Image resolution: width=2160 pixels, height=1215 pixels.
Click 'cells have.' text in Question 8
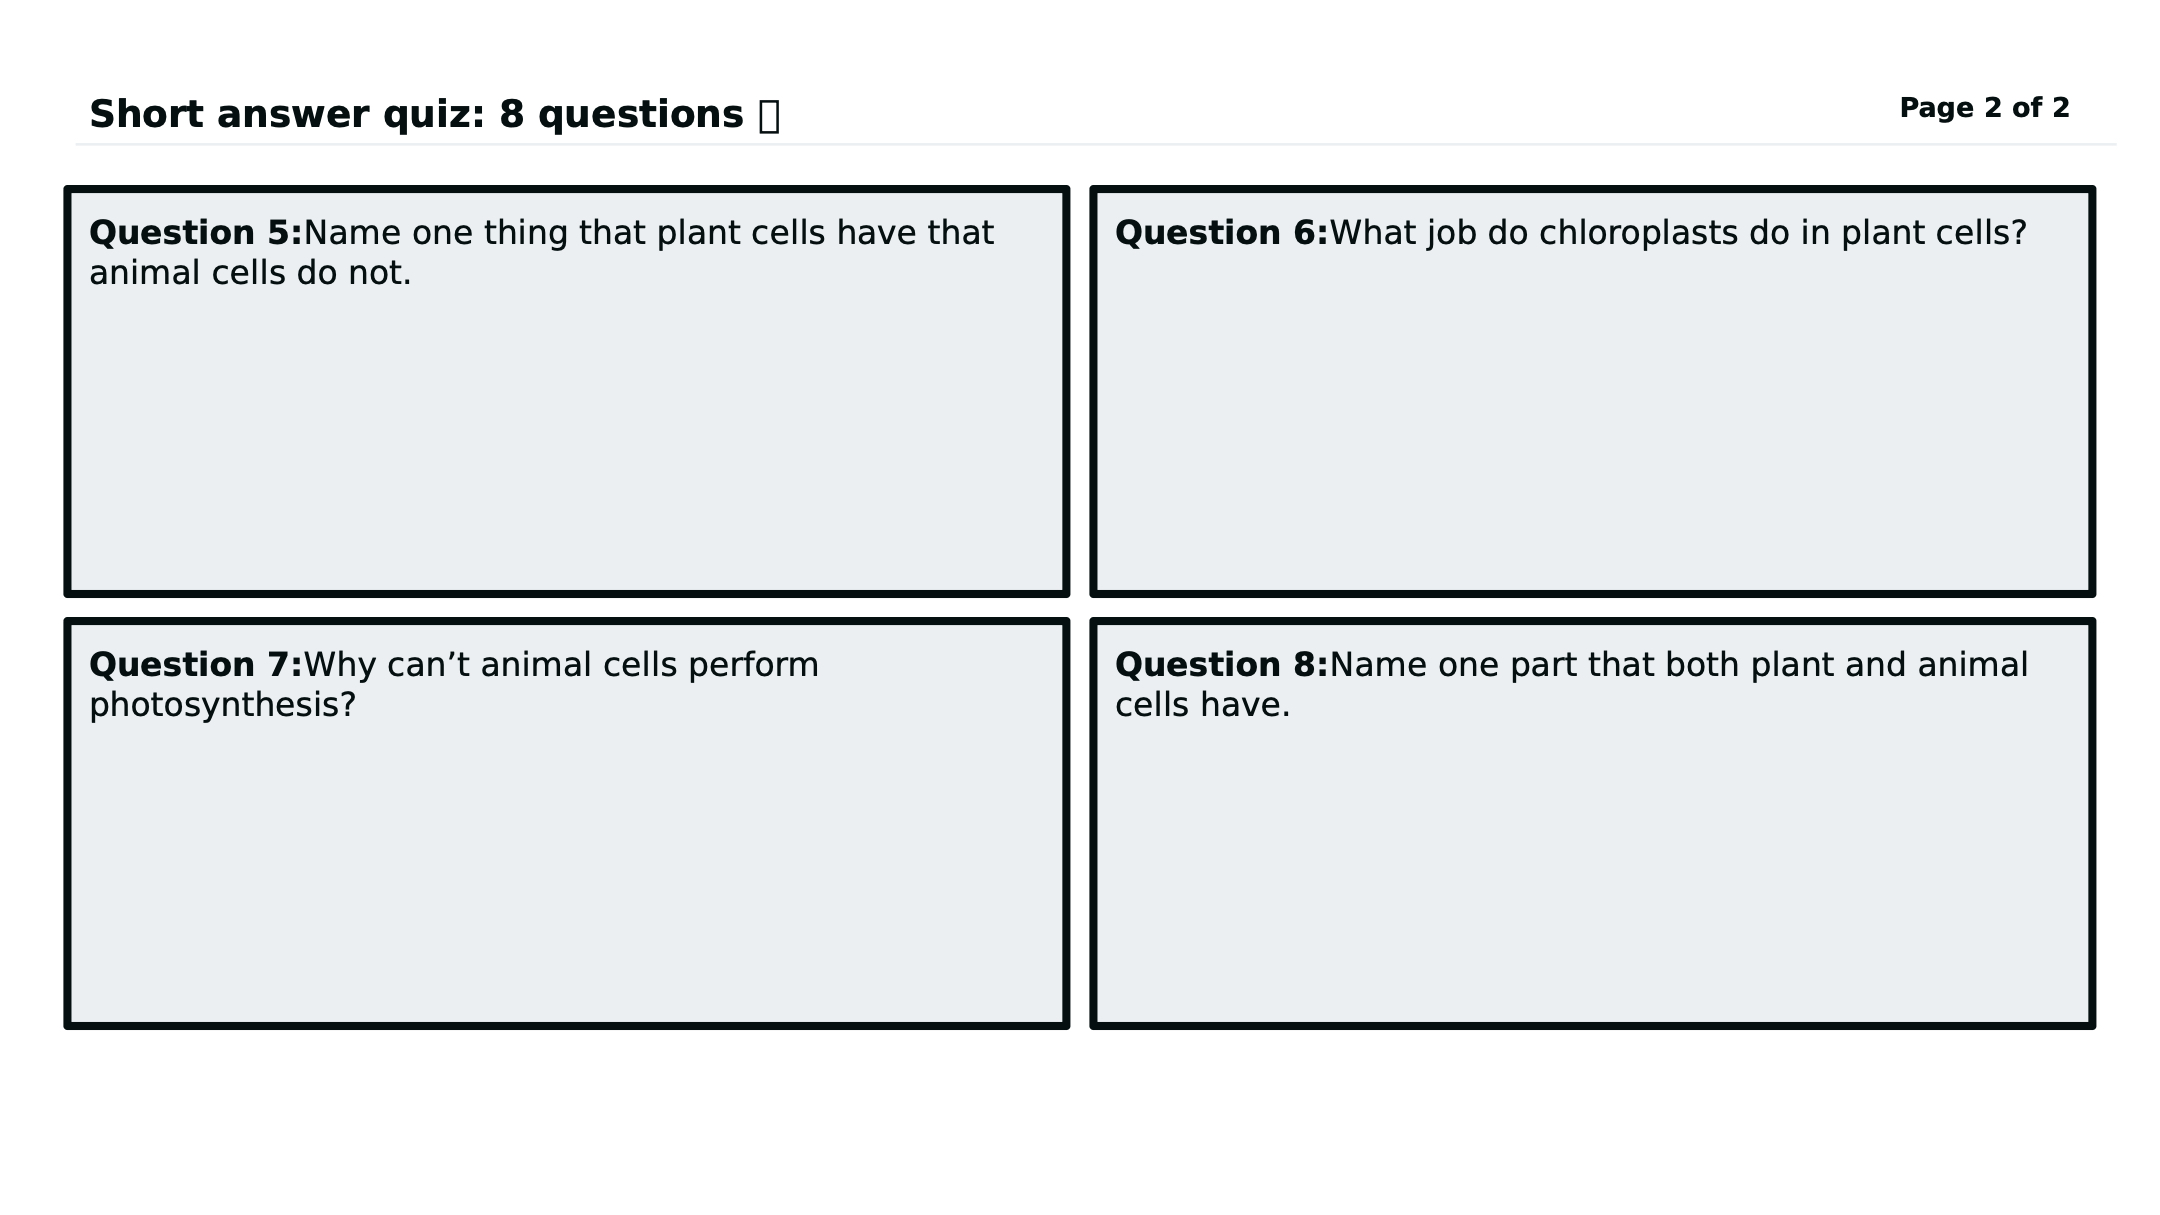pos(1202,705)
